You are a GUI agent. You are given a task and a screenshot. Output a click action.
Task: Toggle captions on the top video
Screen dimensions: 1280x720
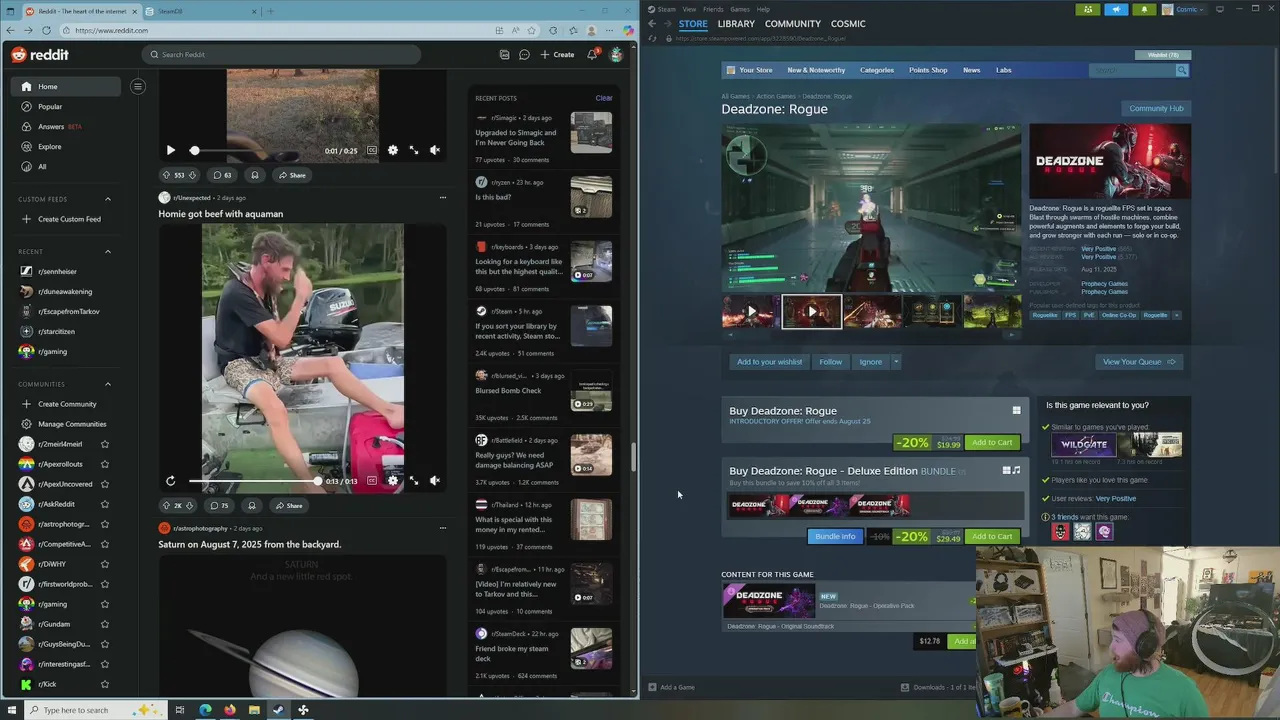pyautogui.click(x=371, y=150)
